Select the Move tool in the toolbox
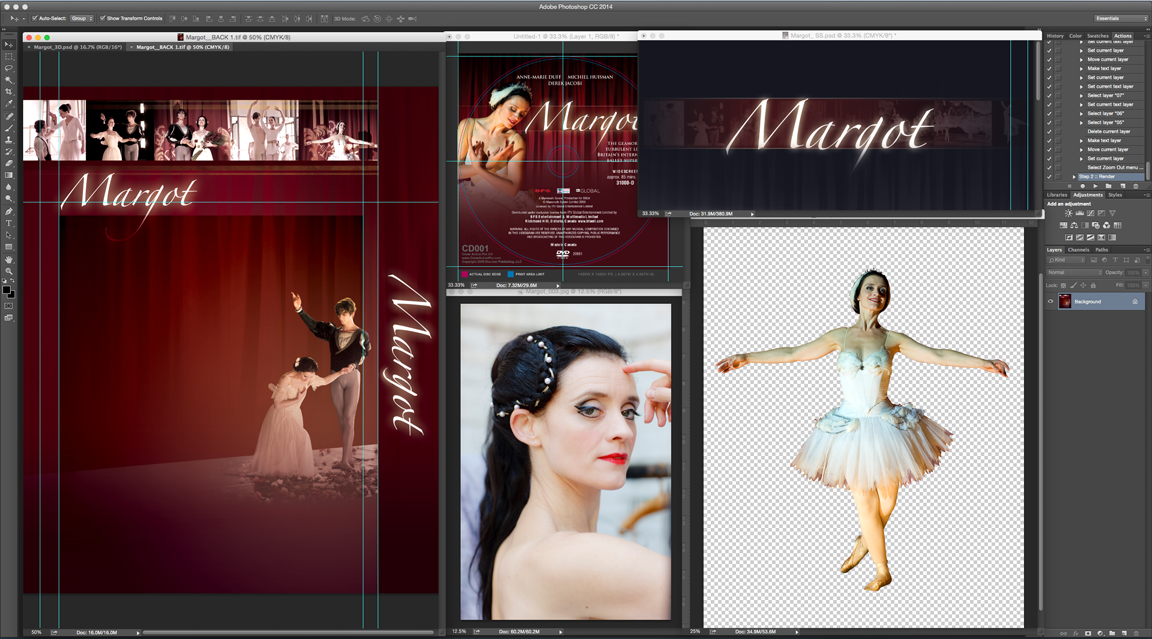This screenshot has width=1152, height=639. (x=9, y=45)
